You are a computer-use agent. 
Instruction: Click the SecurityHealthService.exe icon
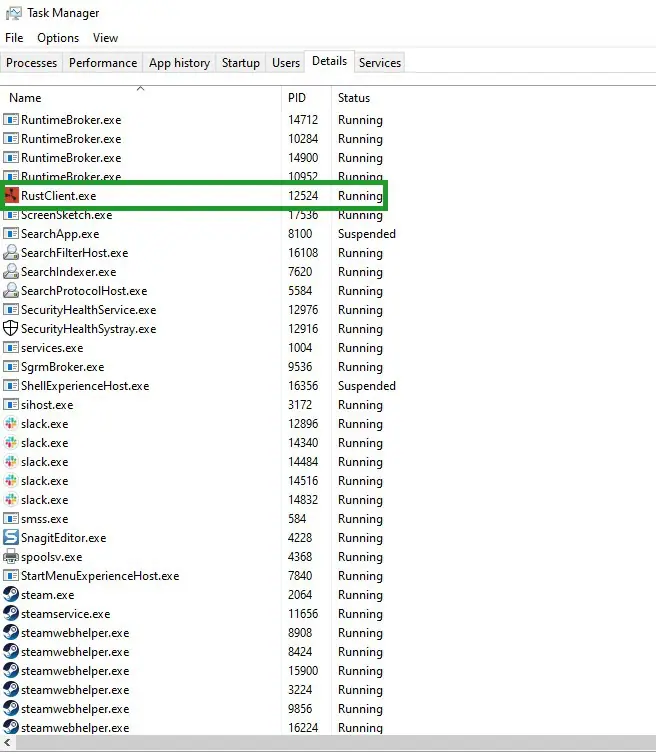[x=11, y=309]
